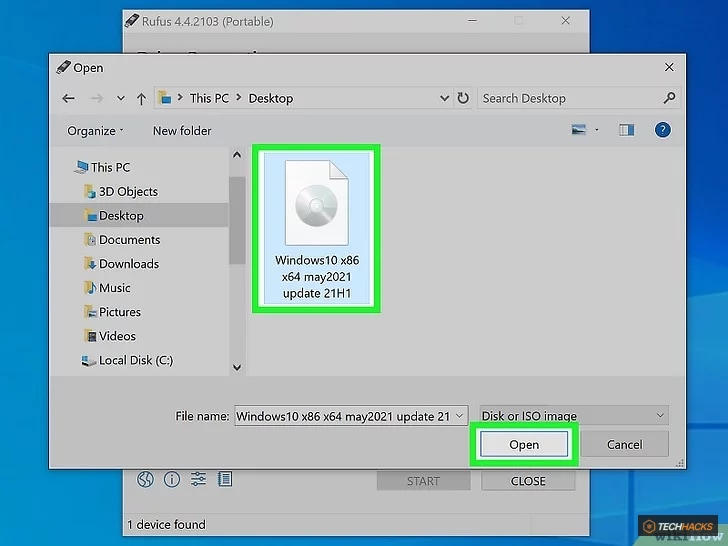Click START in the Rufus window
Viewport: 728px width, 546px height.
click(x=423, y=481)
